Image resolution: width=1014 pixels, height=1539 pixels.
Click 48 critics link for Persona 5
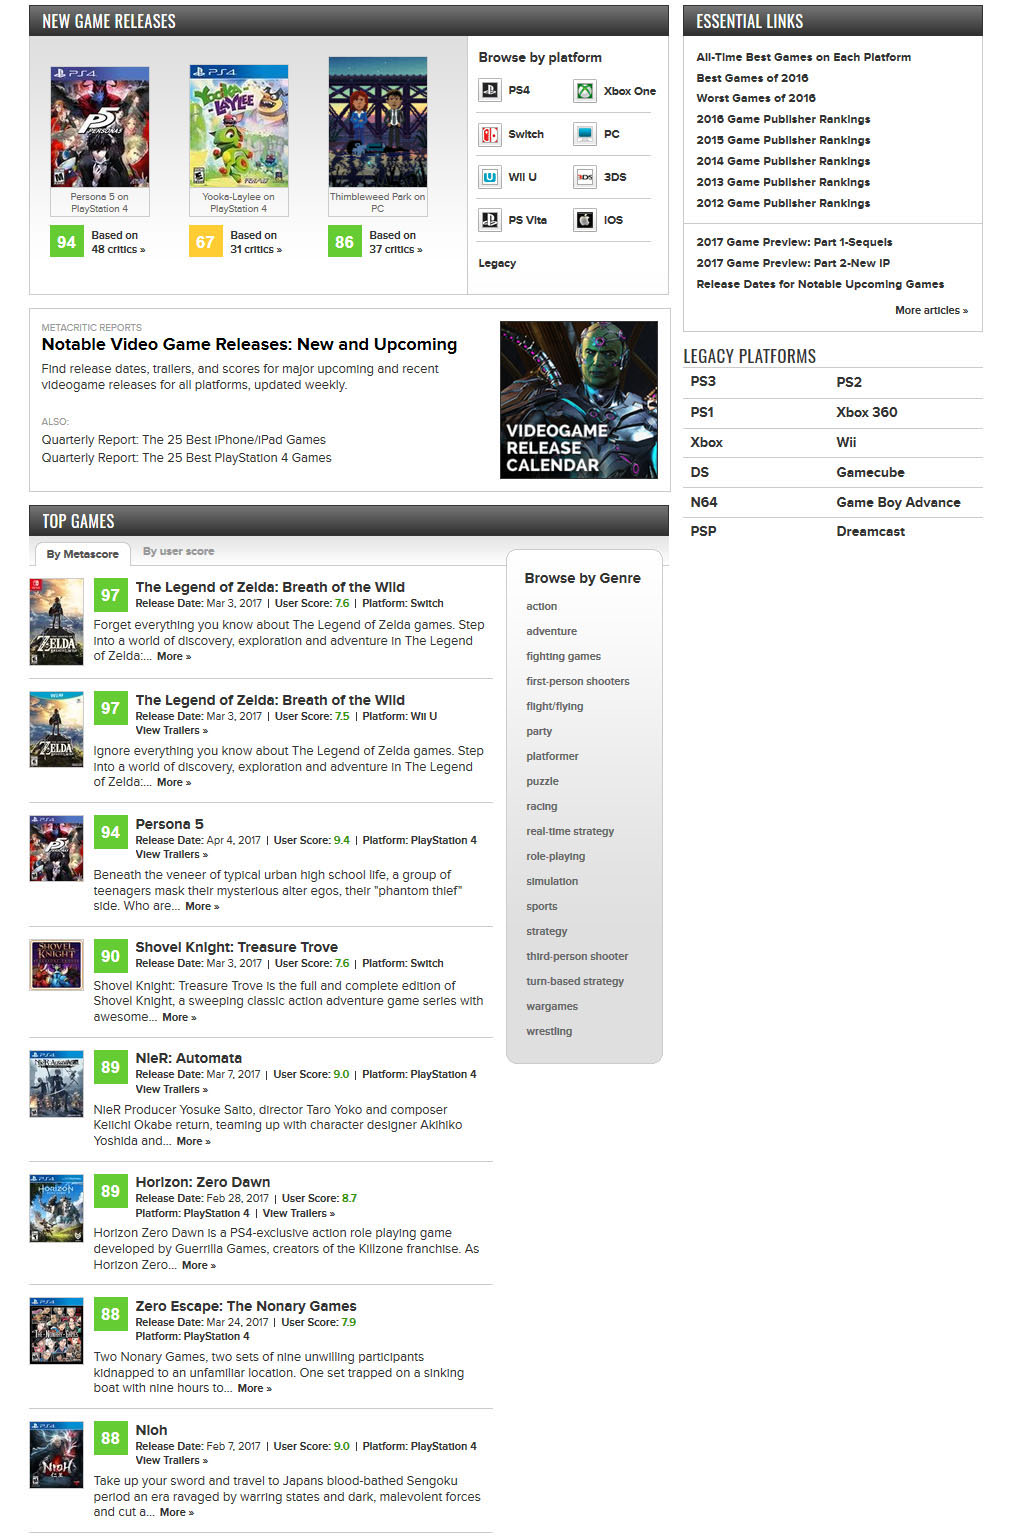click(118, 250)
